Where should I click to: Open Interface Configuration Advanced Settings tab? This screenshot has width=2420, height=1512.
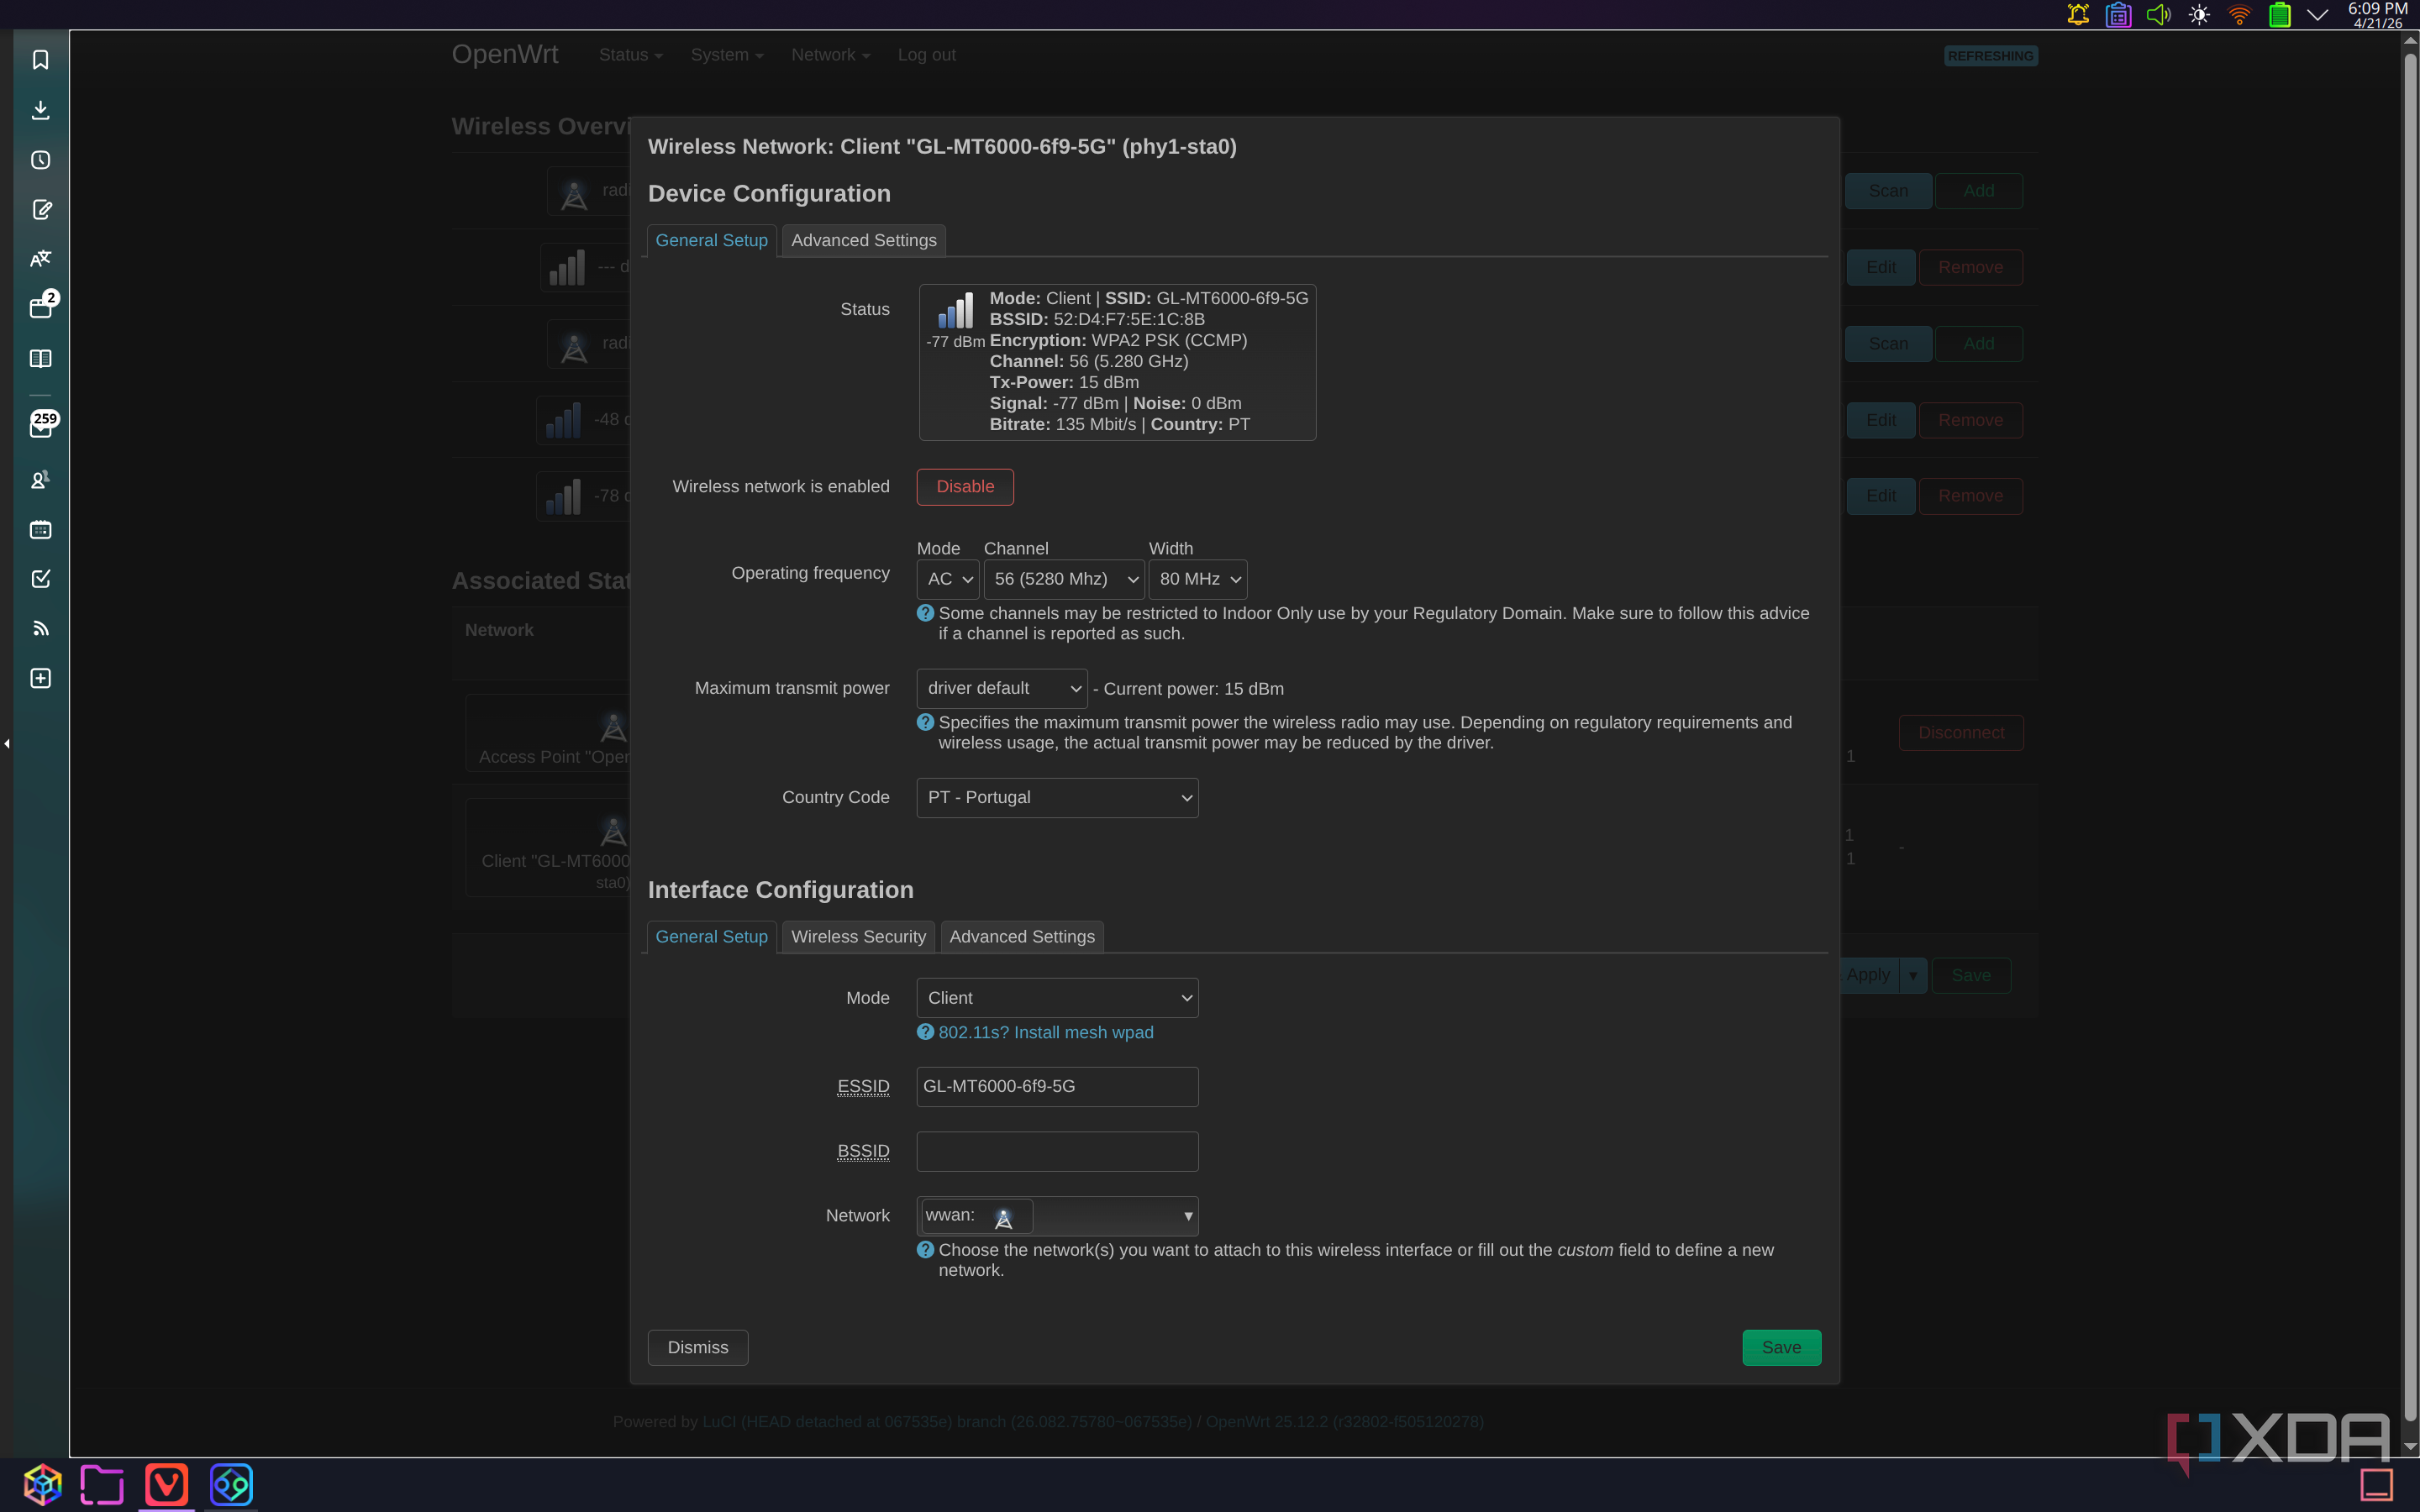[x=1021, y=937]
